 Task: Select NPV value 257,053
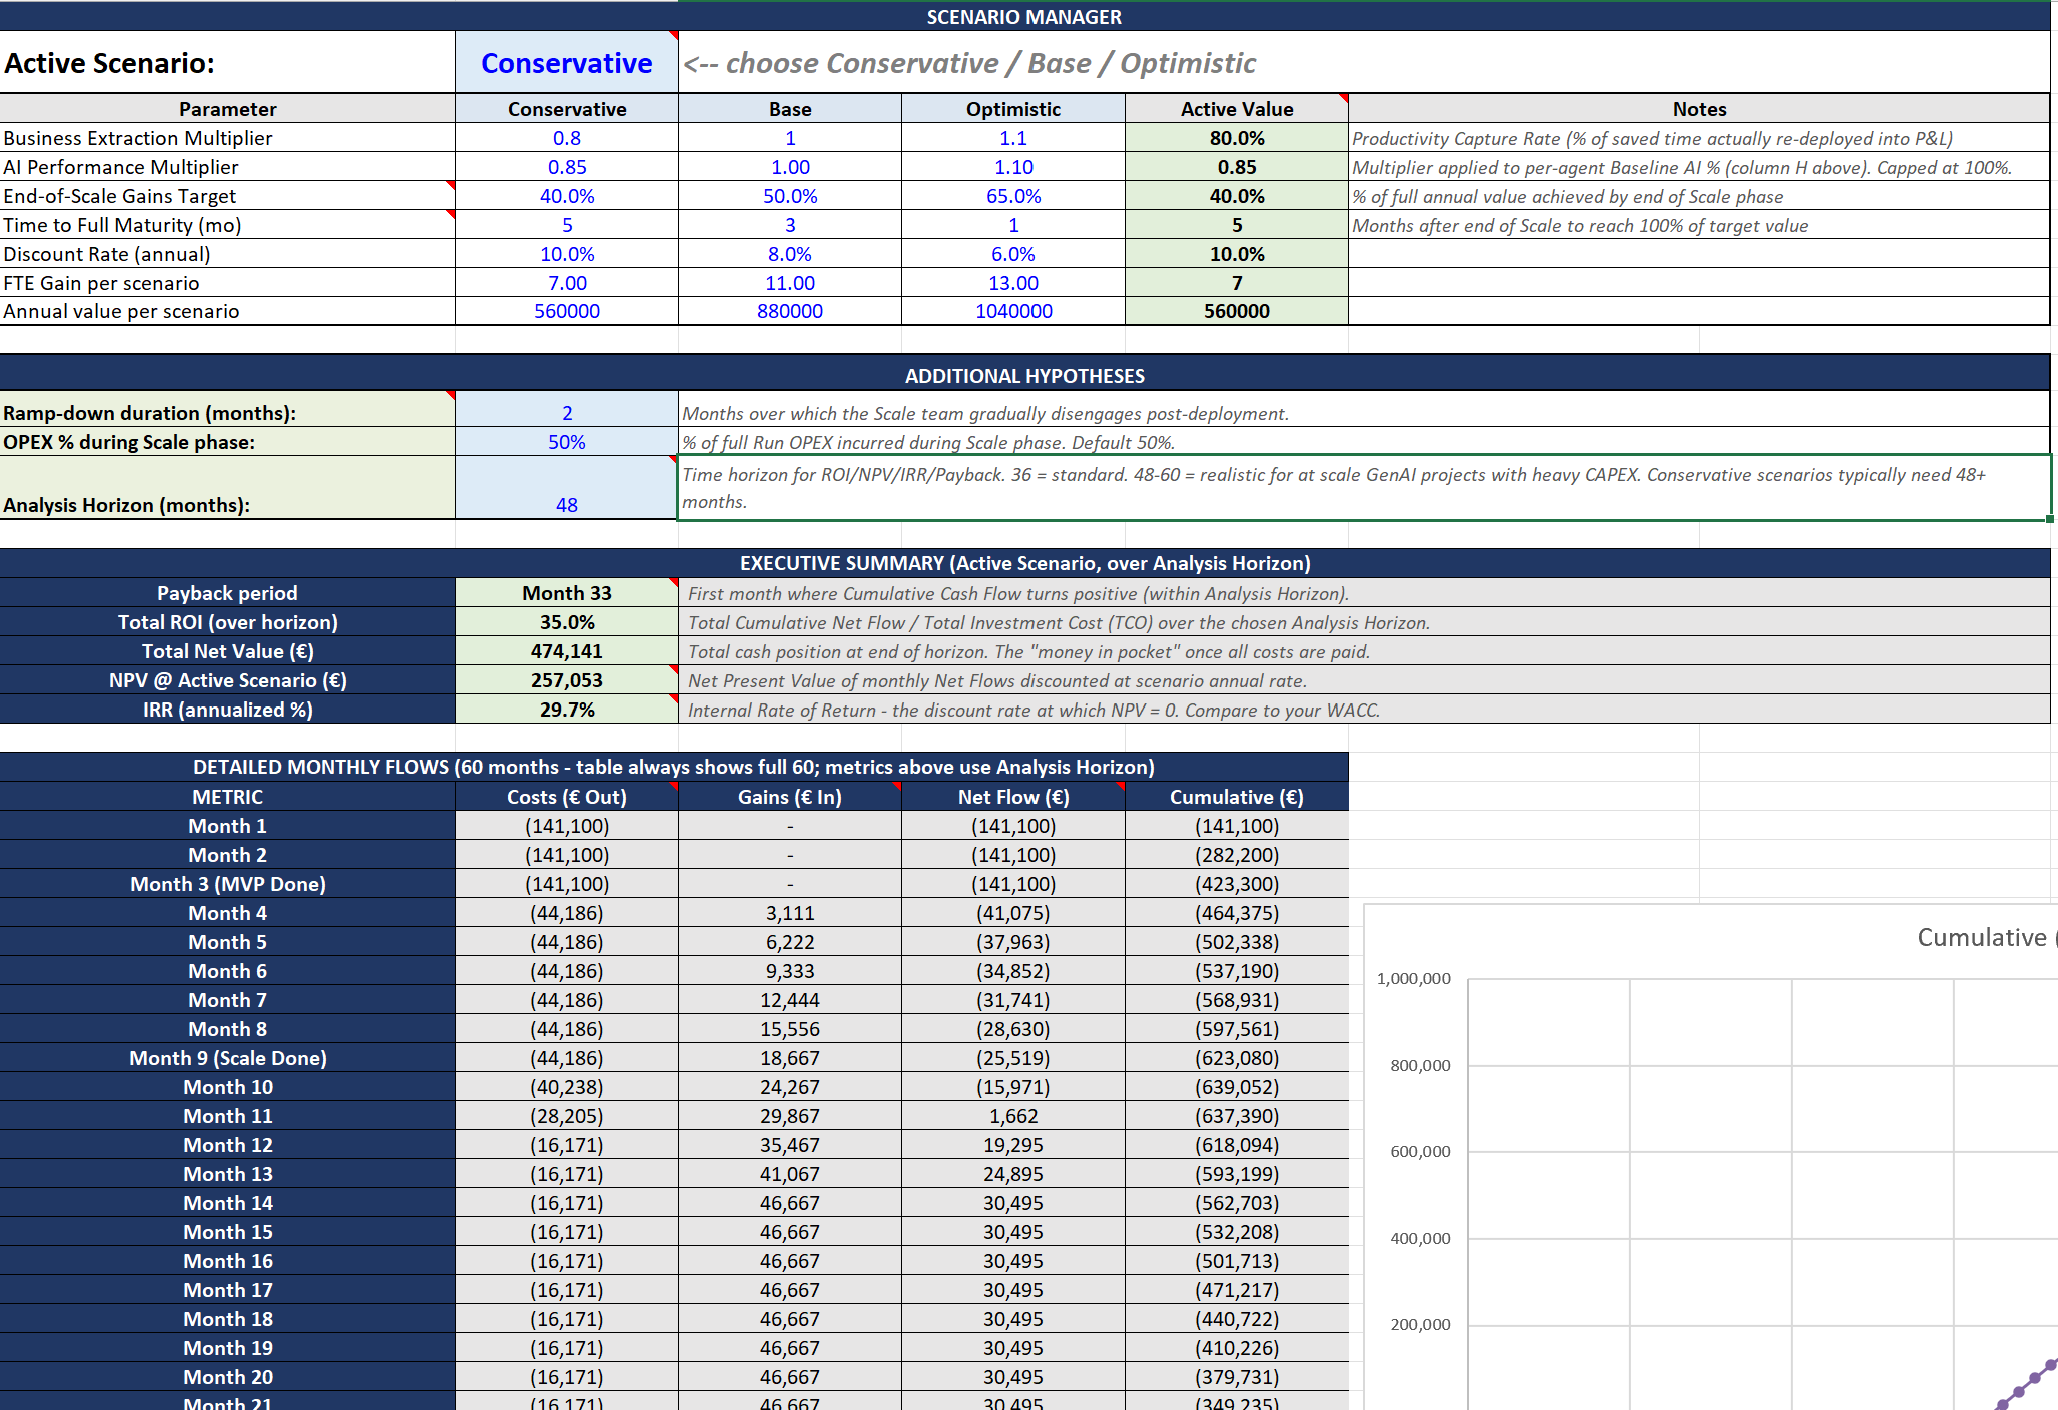567,680
